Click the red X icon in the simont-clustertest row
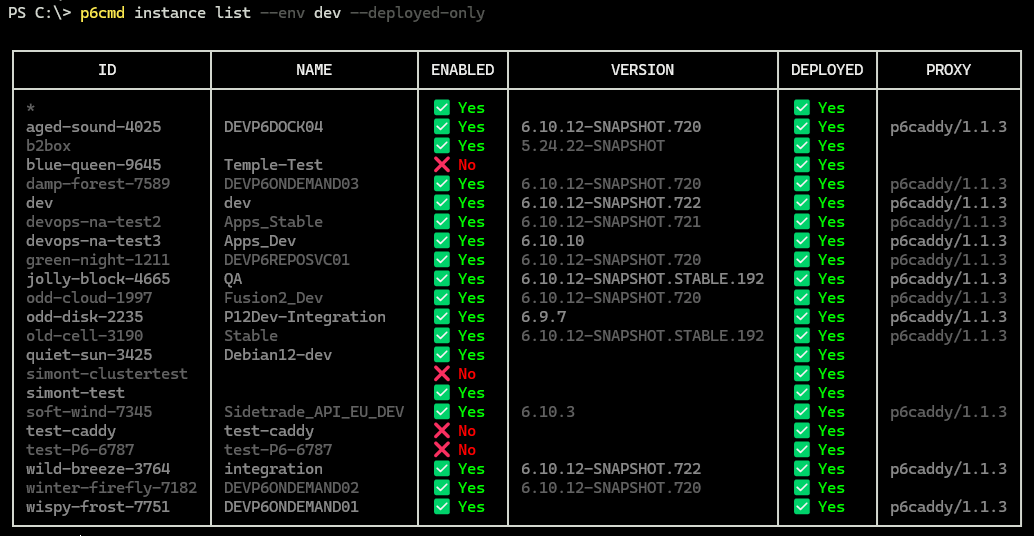This screenshot has height=536, width=1034. coord(442,374)
